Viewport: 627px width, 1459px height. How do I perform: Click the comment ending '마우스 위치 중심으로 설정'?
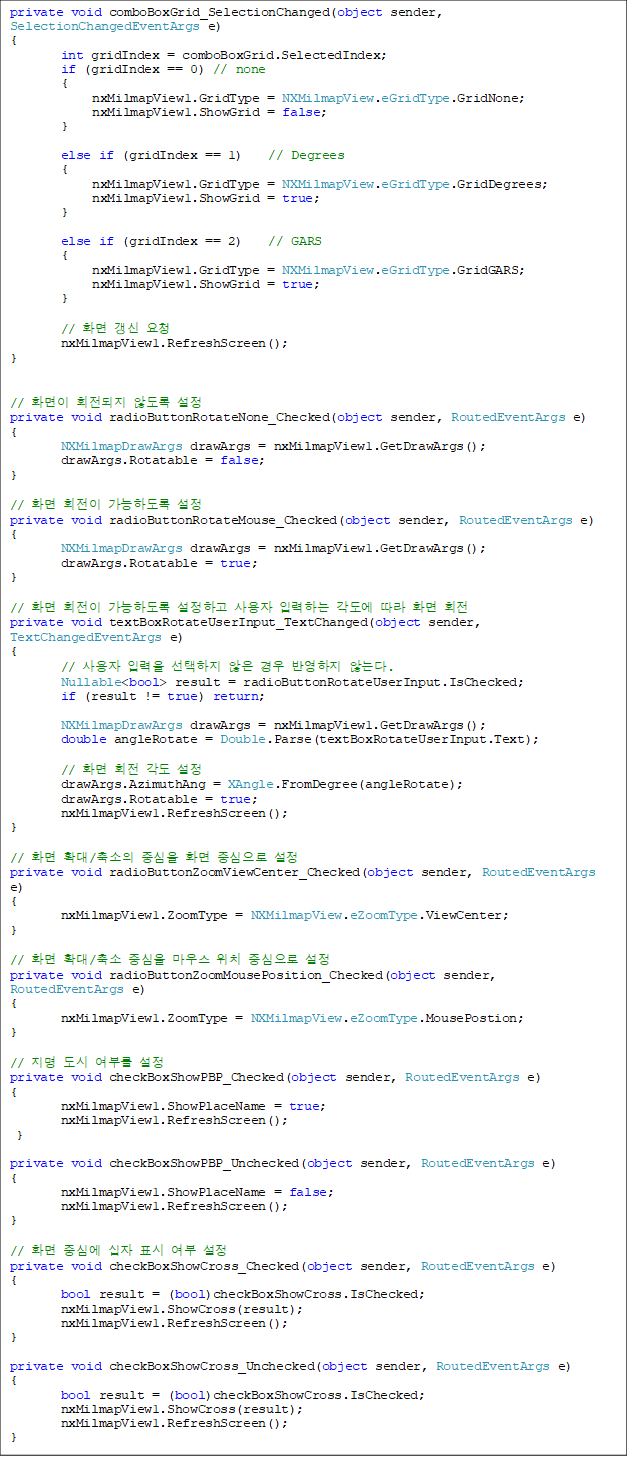170,960
